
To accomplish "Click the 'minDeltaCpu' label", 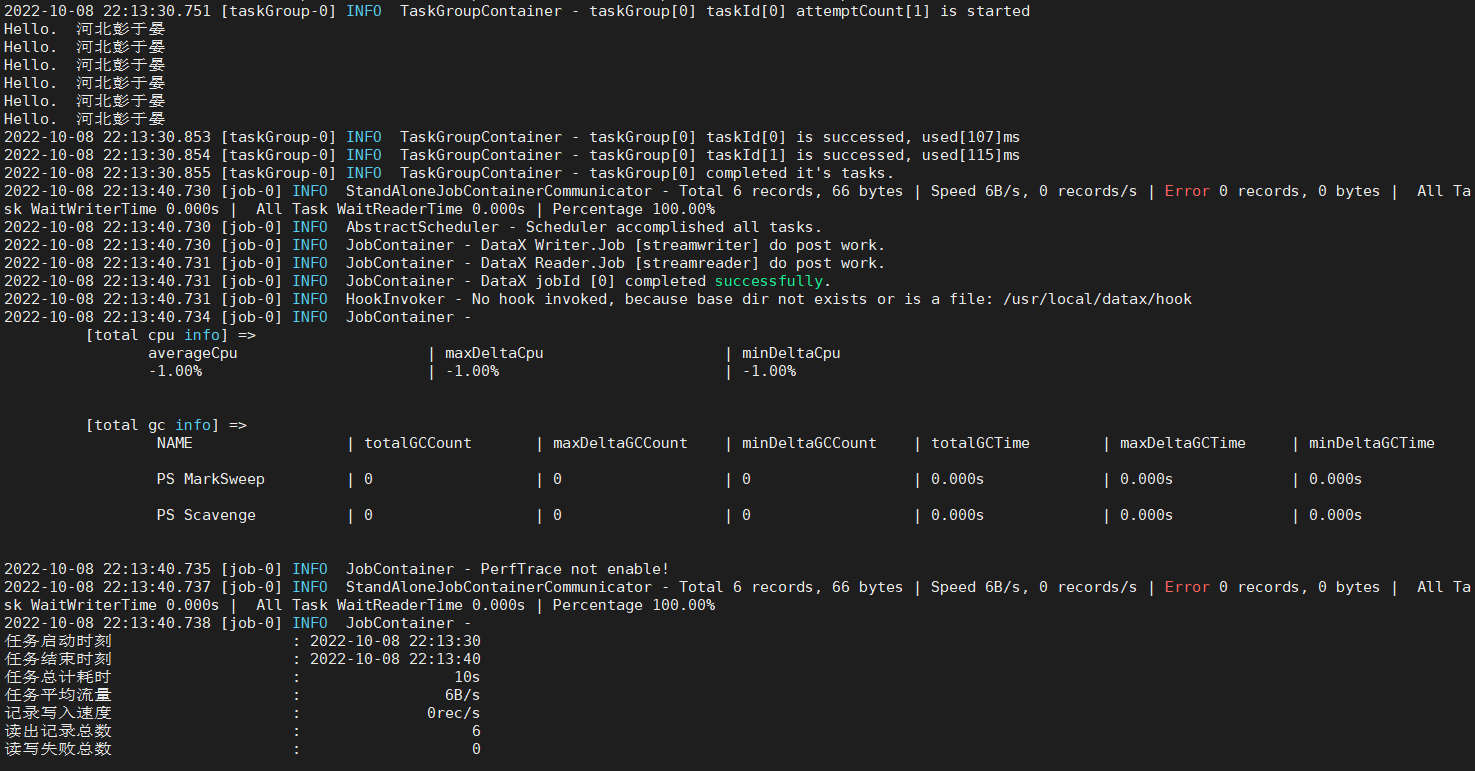I will tap(791, 353).
